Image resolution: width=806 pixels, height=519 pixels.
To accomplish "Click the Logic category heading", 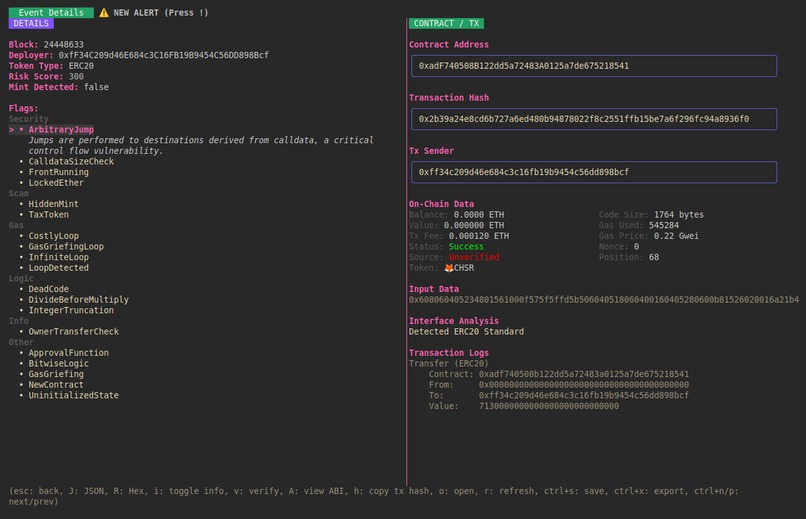I will pos(21,279).
